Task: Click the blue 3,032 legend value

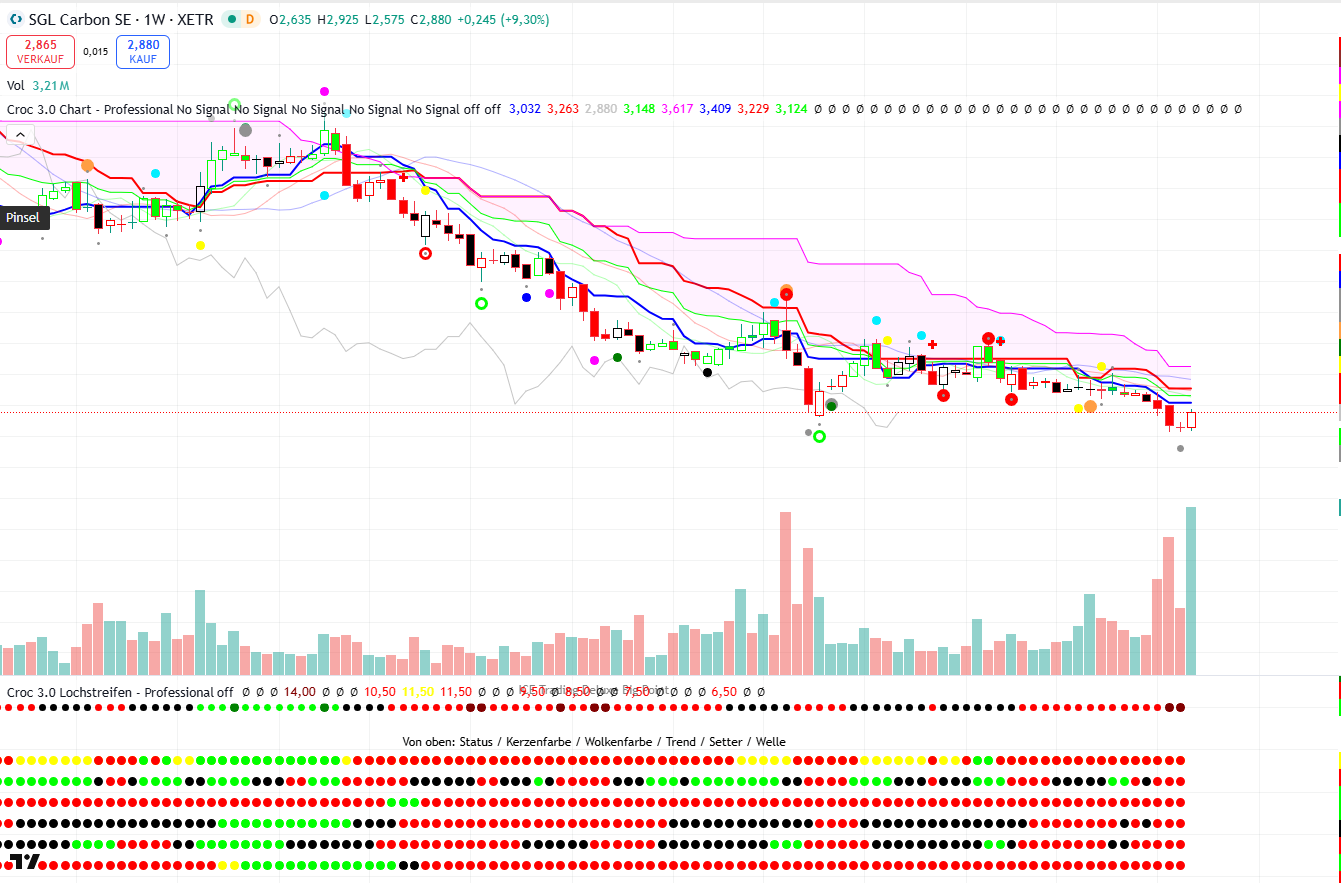Action: point(525,109)
